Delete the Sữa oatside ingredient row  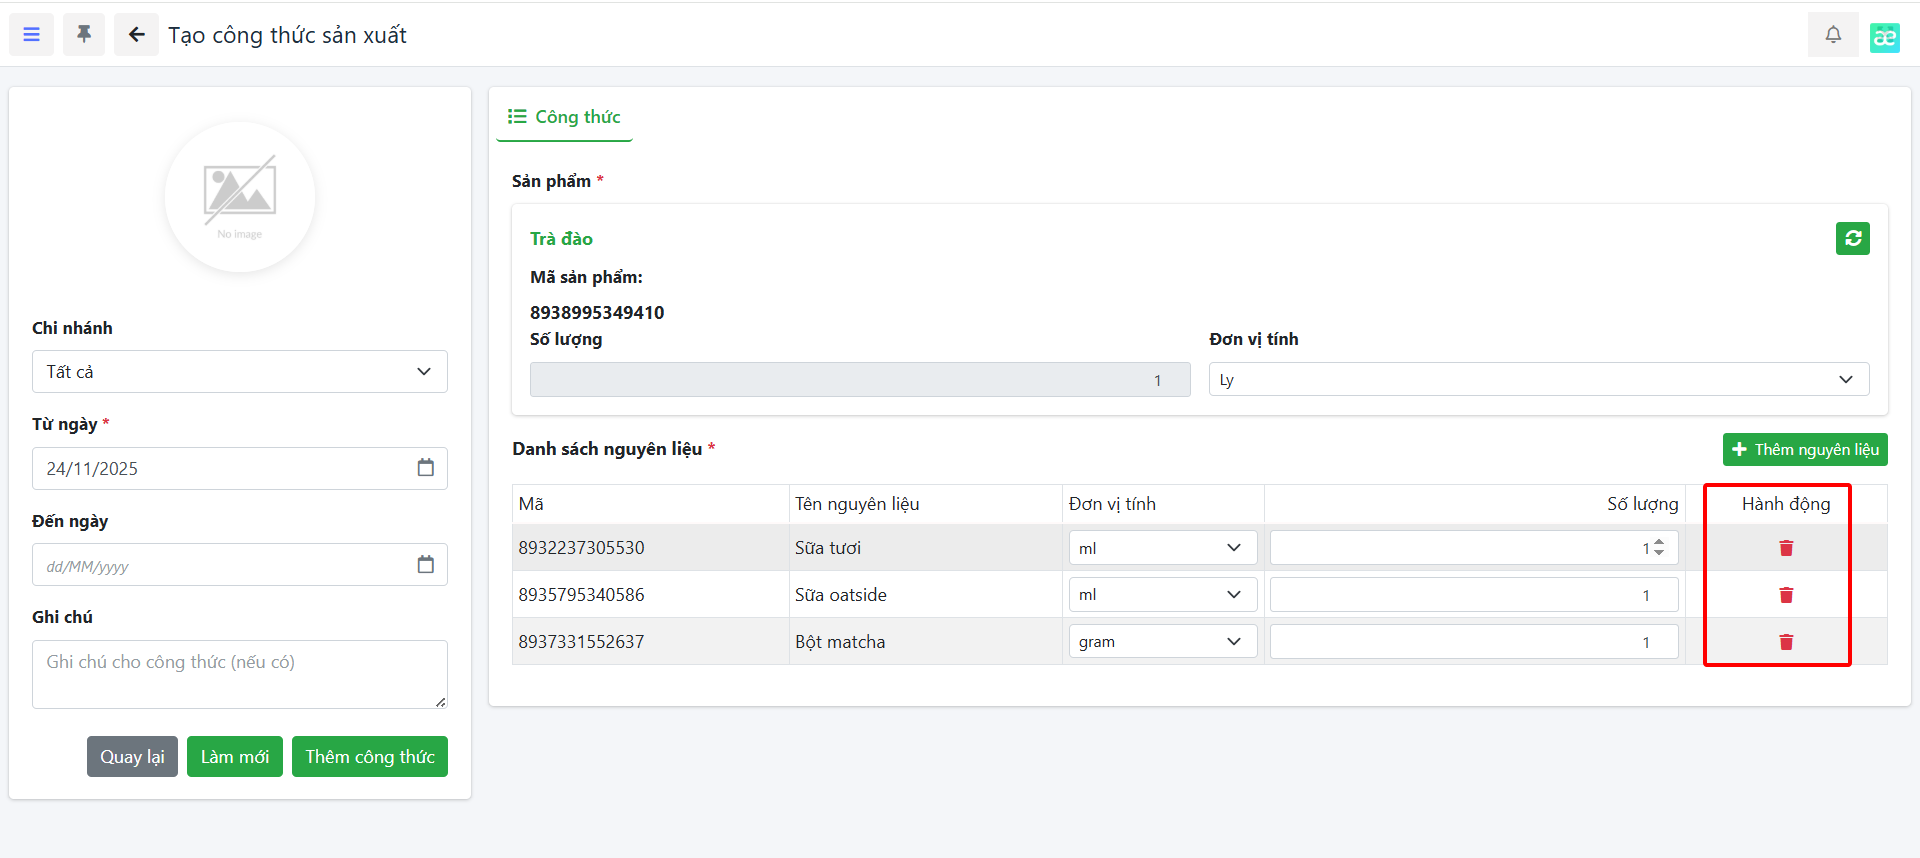pos(1785,595)
